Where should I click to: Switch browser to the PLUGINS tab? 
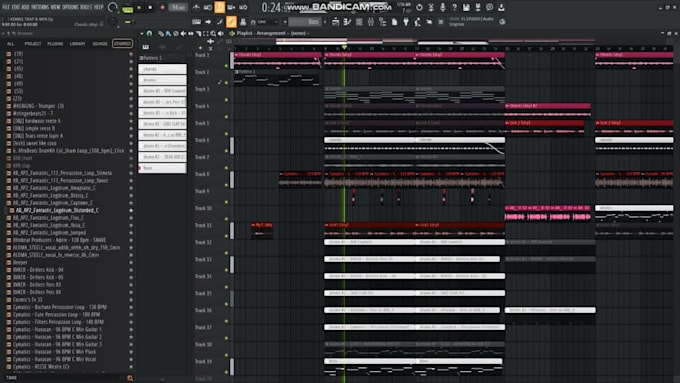coord(55,44)
